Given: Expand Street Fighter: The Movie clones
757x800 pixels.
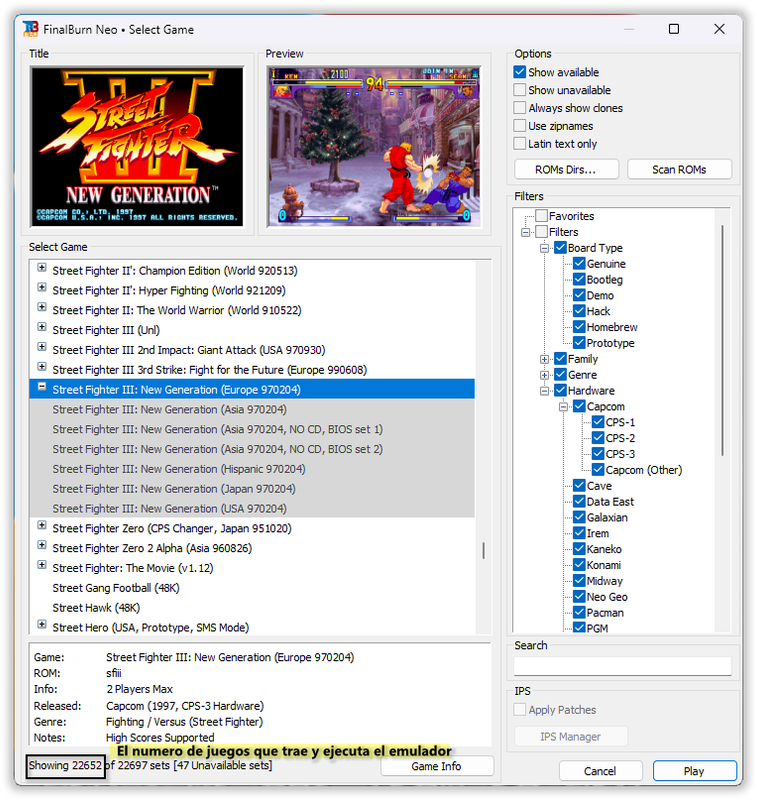Looking at the screenshot, I should [42, 565].
